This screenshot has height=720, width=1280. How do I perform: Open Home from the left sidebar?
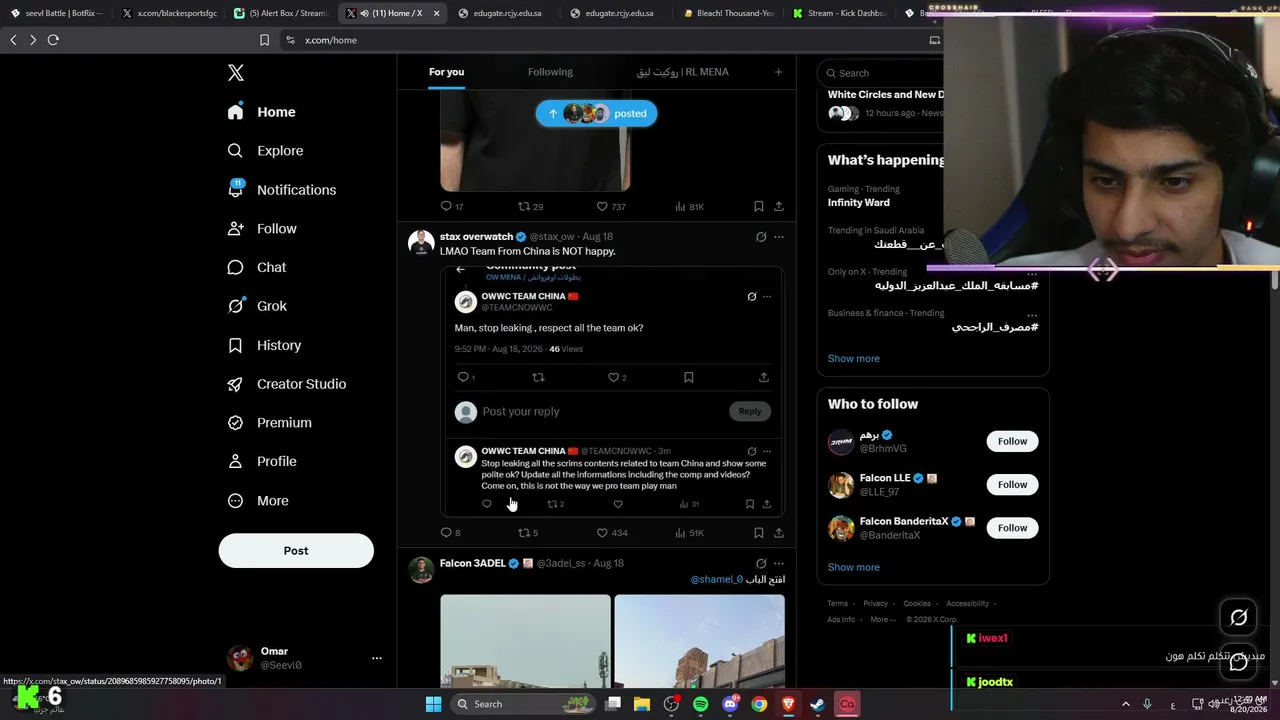coord(261,112)
